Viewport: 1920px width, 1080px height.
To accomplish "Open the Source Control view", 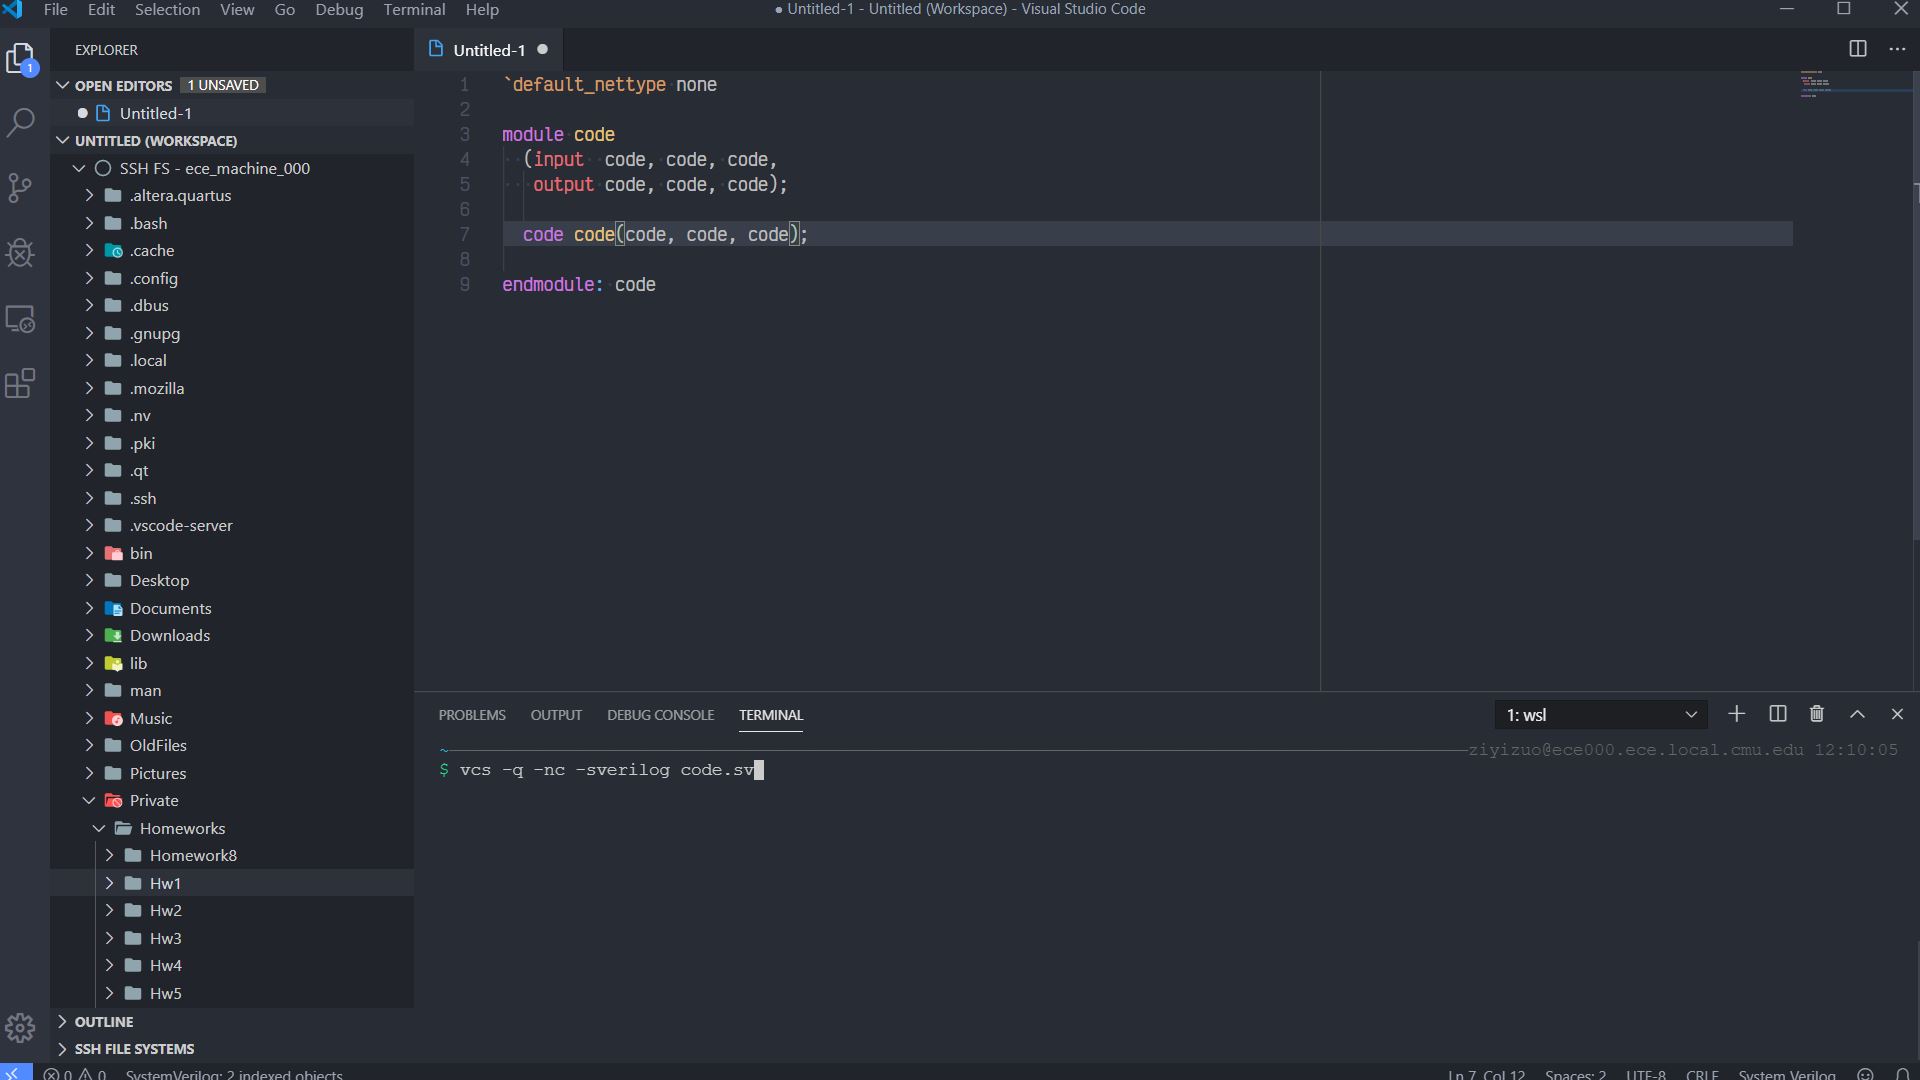I will click(21, 188).
